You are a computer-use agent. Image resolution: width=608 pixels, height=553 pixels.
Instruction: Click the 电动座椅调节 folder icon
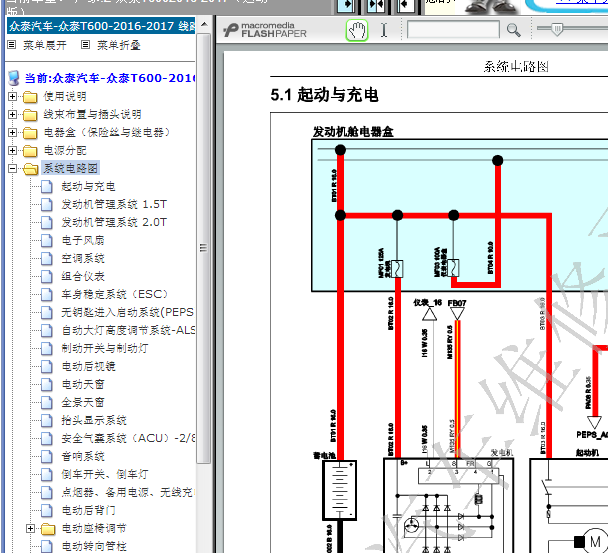[x=48, y=529]
